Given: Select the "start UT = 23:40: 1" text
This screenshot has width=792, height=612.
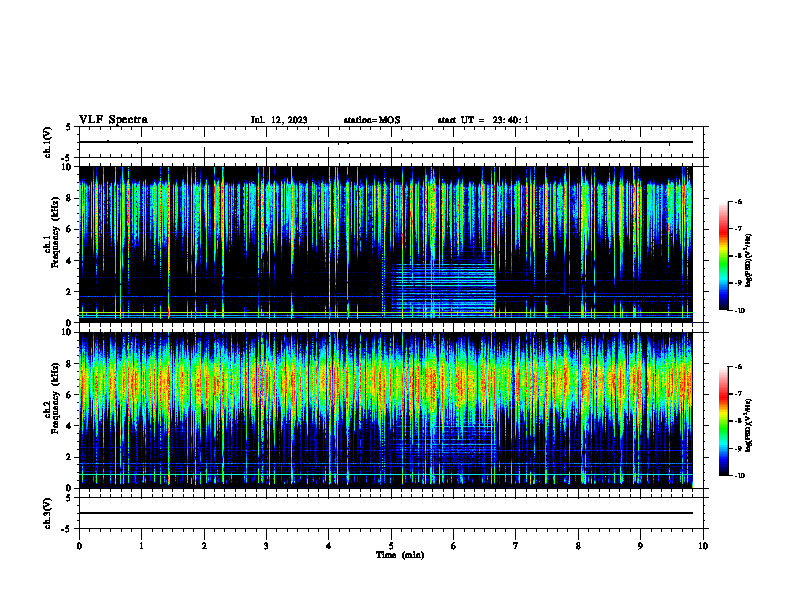Looking at the screenshot, I should tap(483, 120).
